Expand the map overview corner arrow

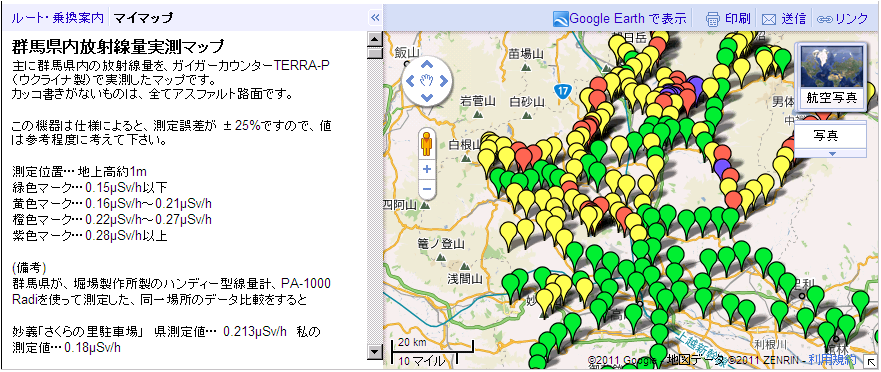click(870, 361)
